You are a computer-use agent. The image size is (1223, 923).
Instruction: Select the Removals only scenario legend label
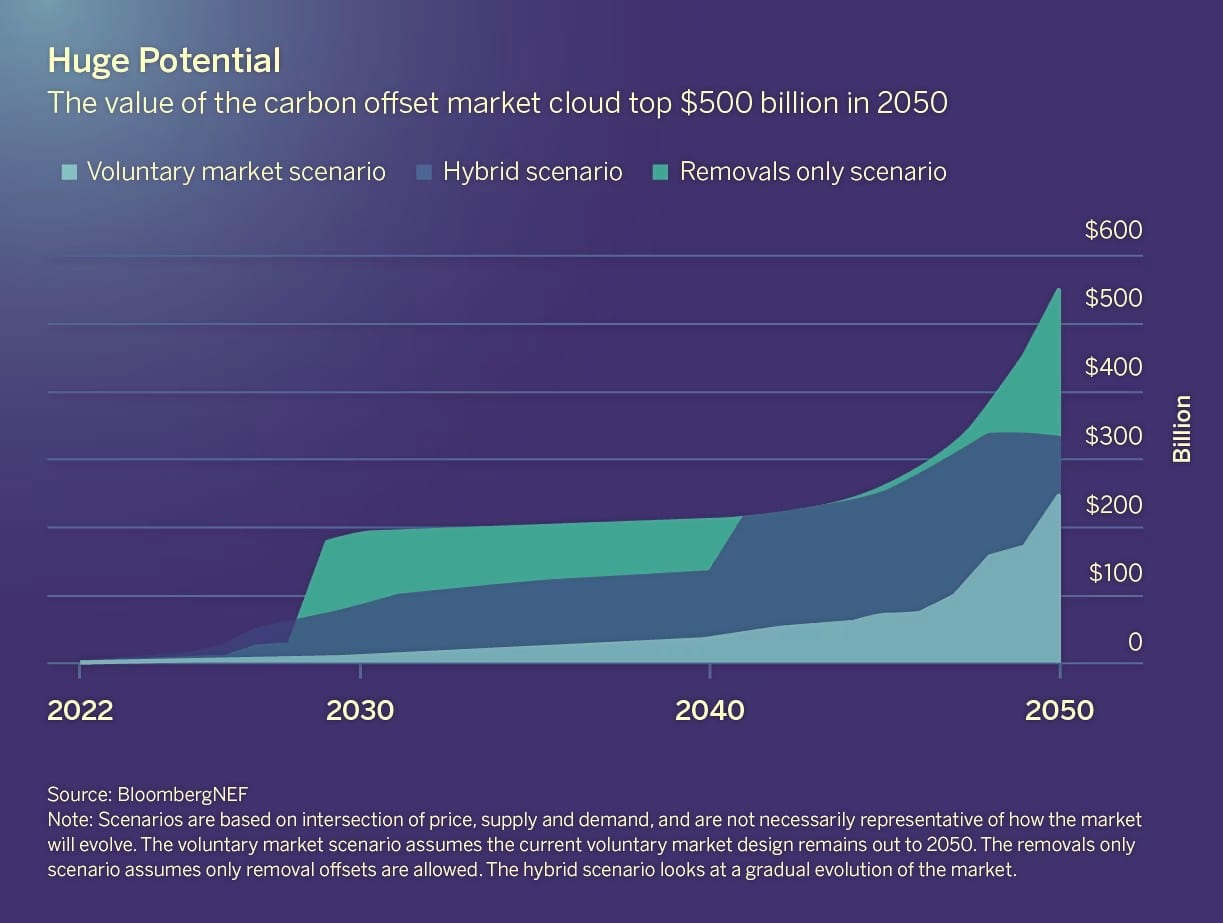pyautogui.click(x=813, y=172)
